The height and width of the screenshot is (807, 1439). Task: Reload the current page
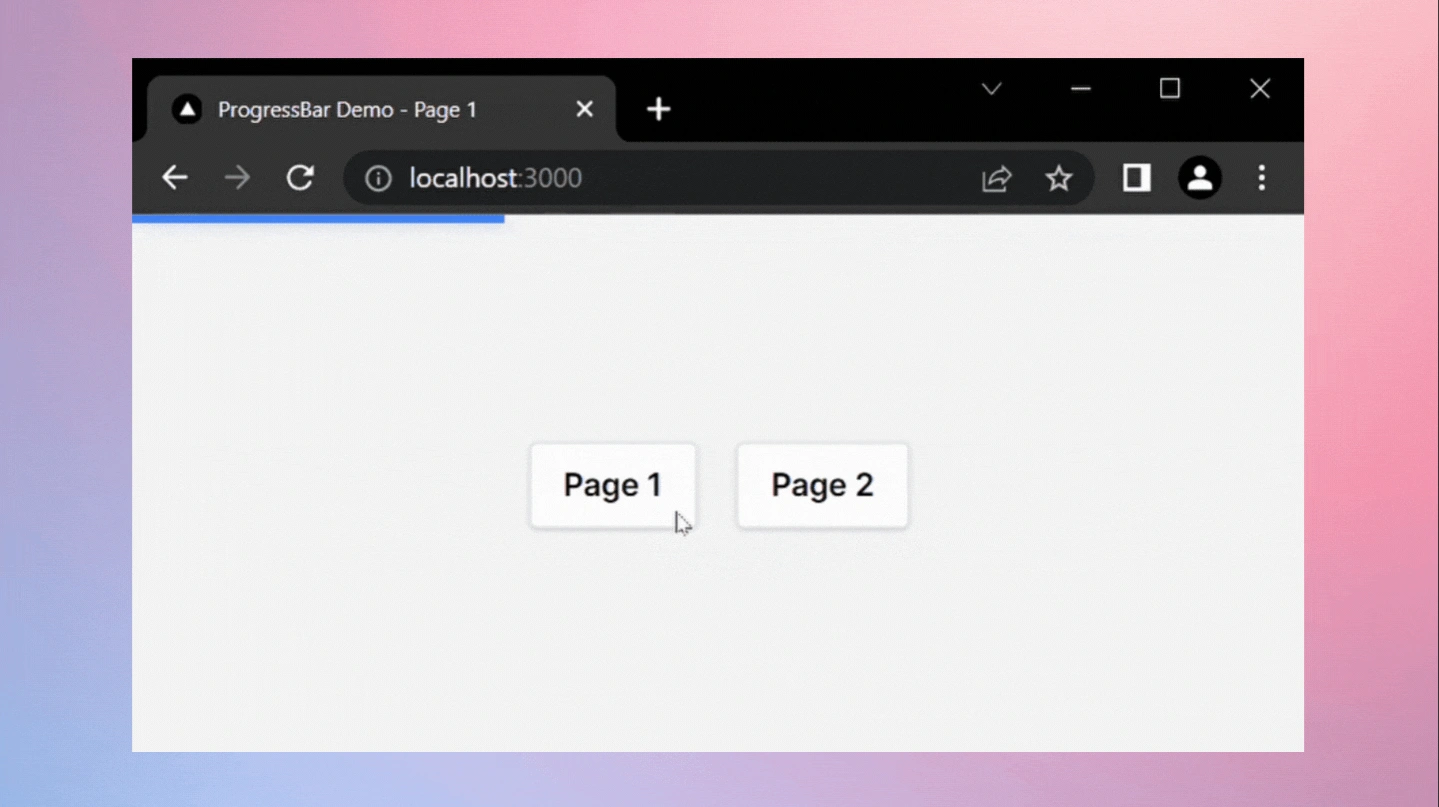[300, 178]
